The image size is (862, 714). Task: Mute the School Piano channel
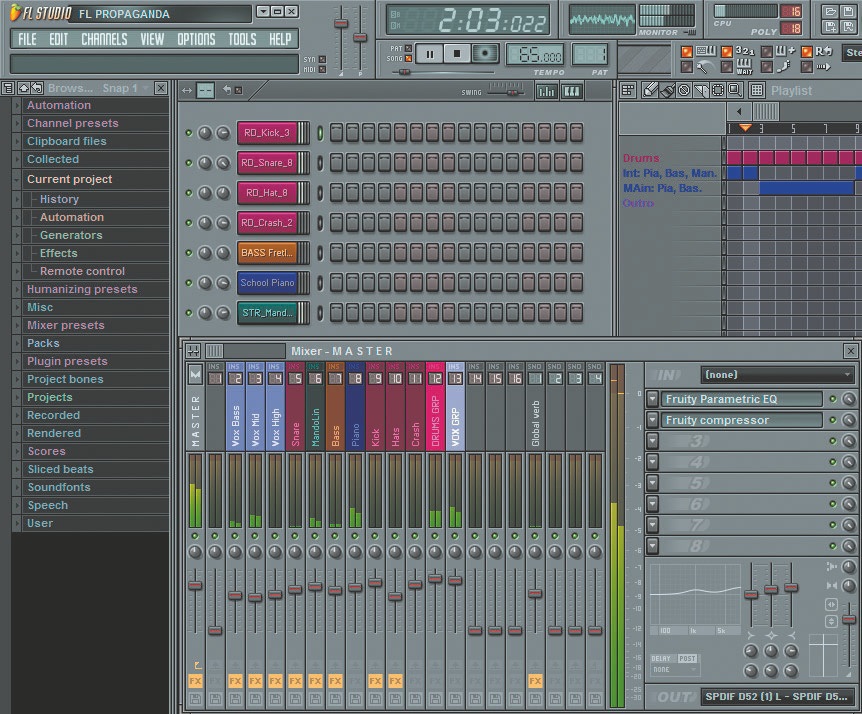coord(189,283)
